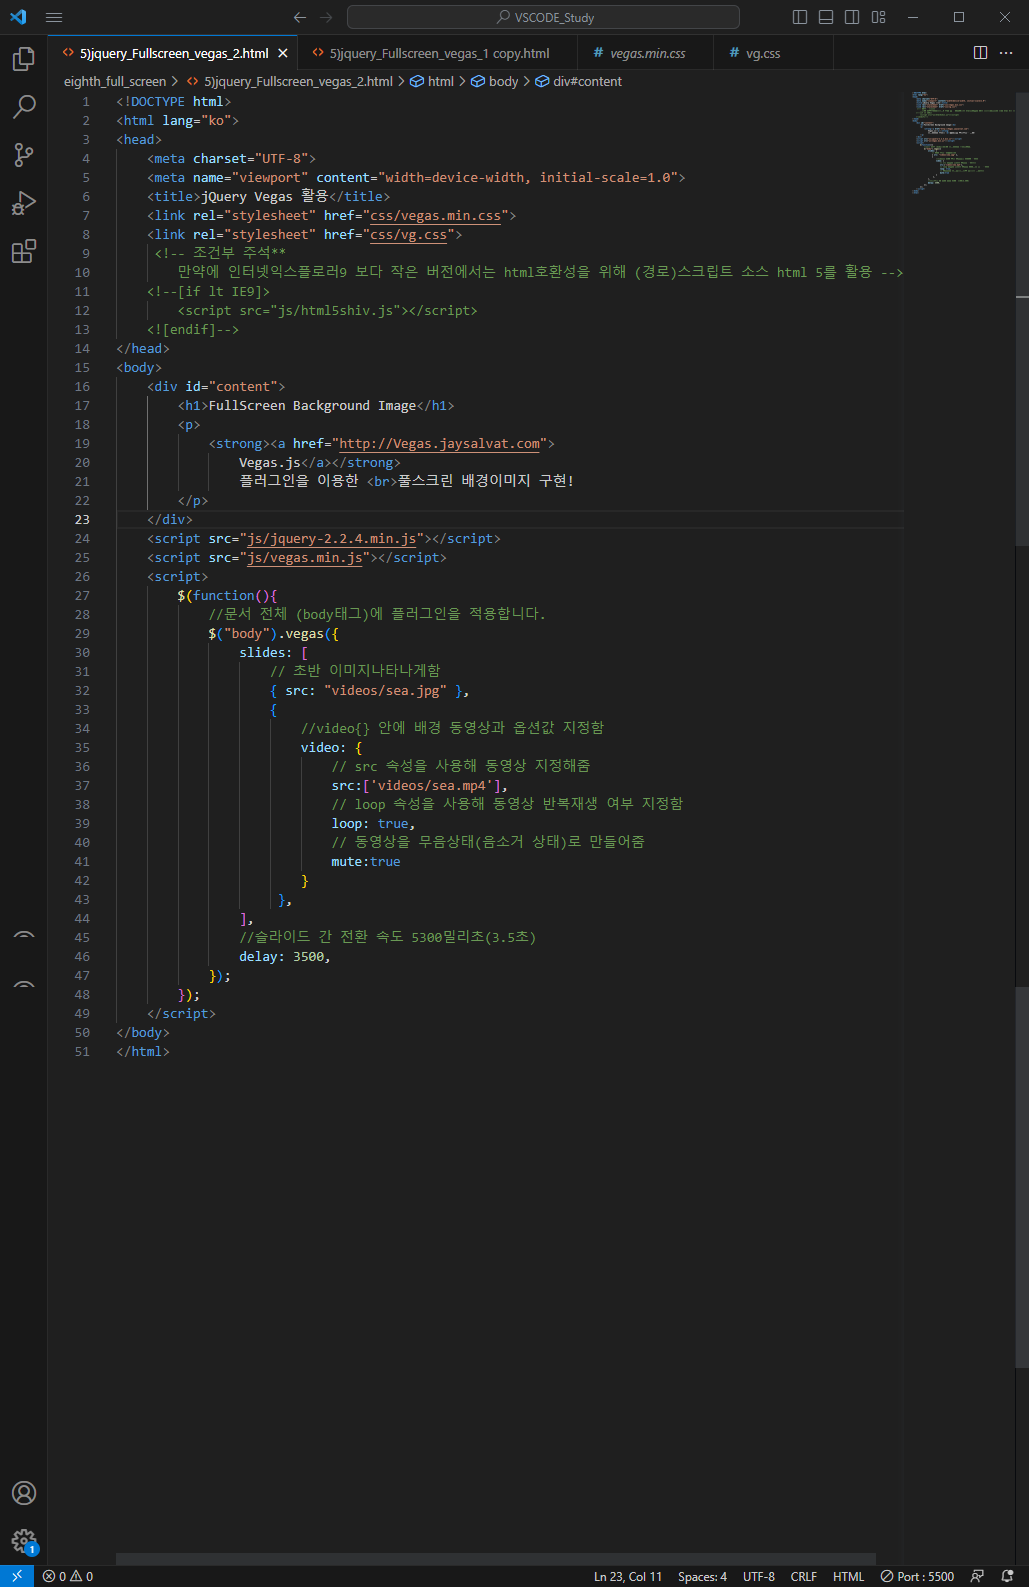Go forward with the right arrow
1029x1587 pixels.
point(326,17)
